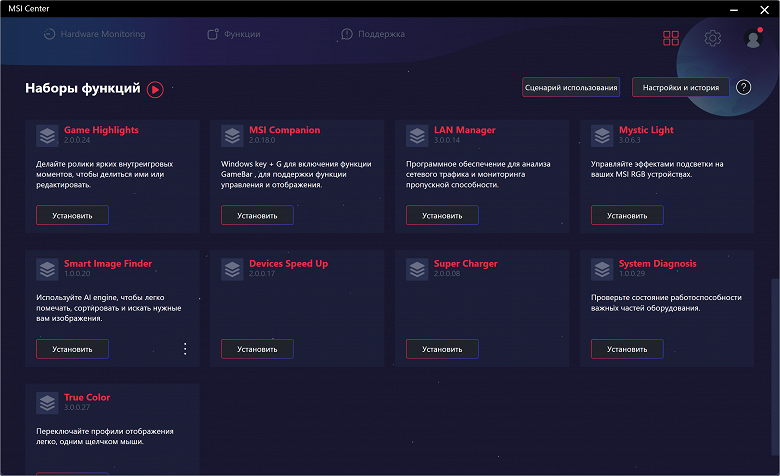The height and width of the screenshot is (476, 780).
Task: Click the LAN Manager title
Action: click(465, 130)
